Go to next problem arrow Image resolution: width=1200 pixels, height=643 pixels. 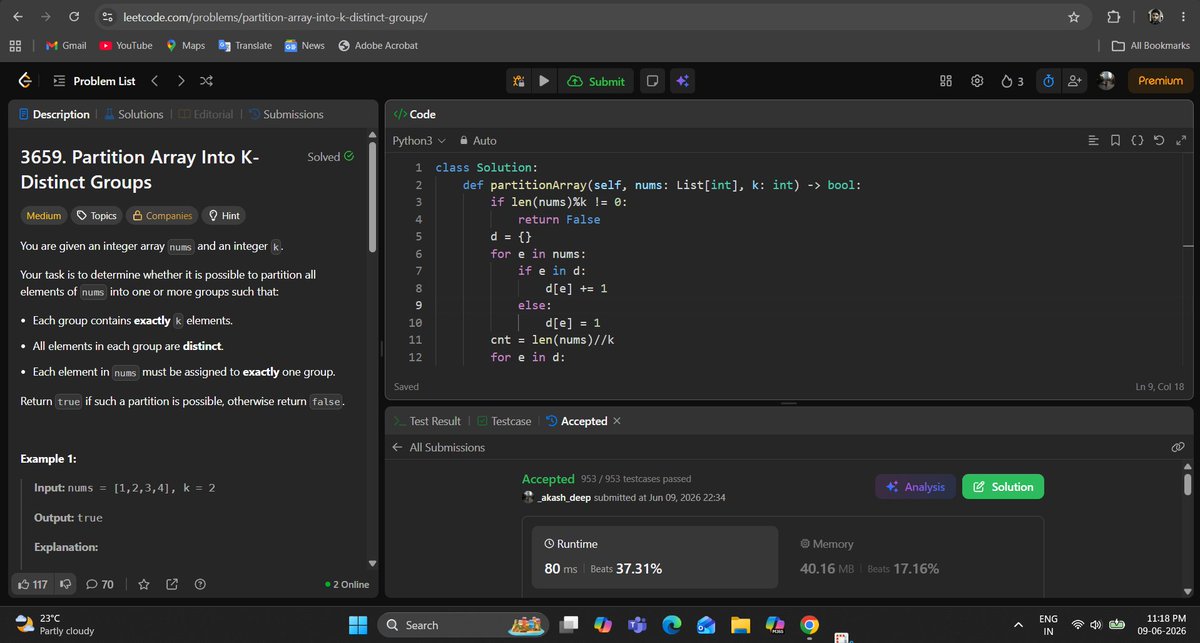(181, 81)
